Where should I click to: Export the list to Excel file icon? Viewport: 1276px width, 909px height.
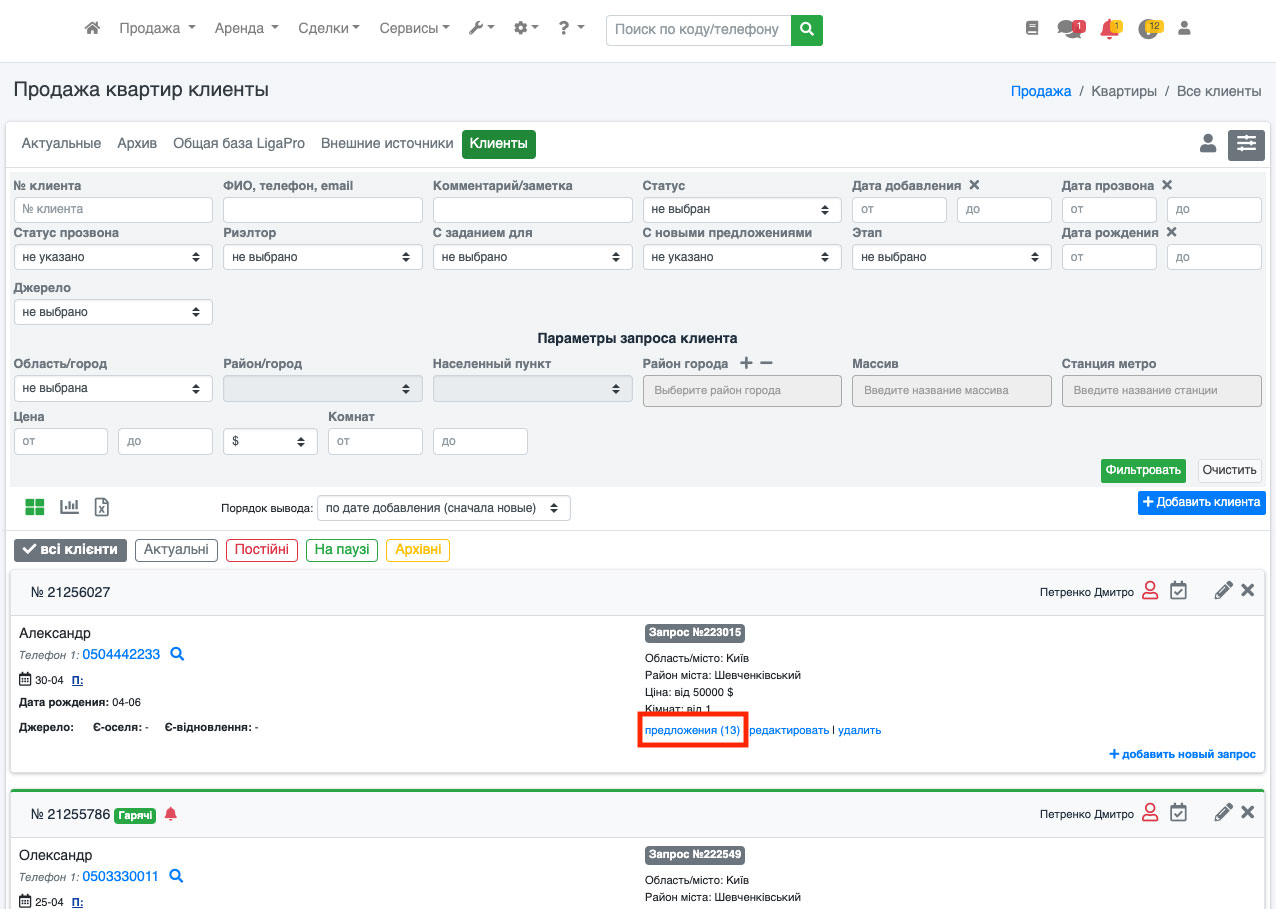click(101, 507)
